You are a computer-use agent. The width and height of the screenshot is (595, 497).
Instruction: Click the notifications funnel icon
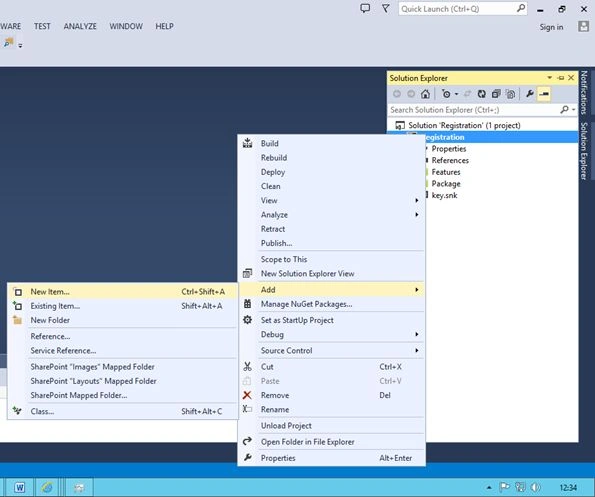386,8
